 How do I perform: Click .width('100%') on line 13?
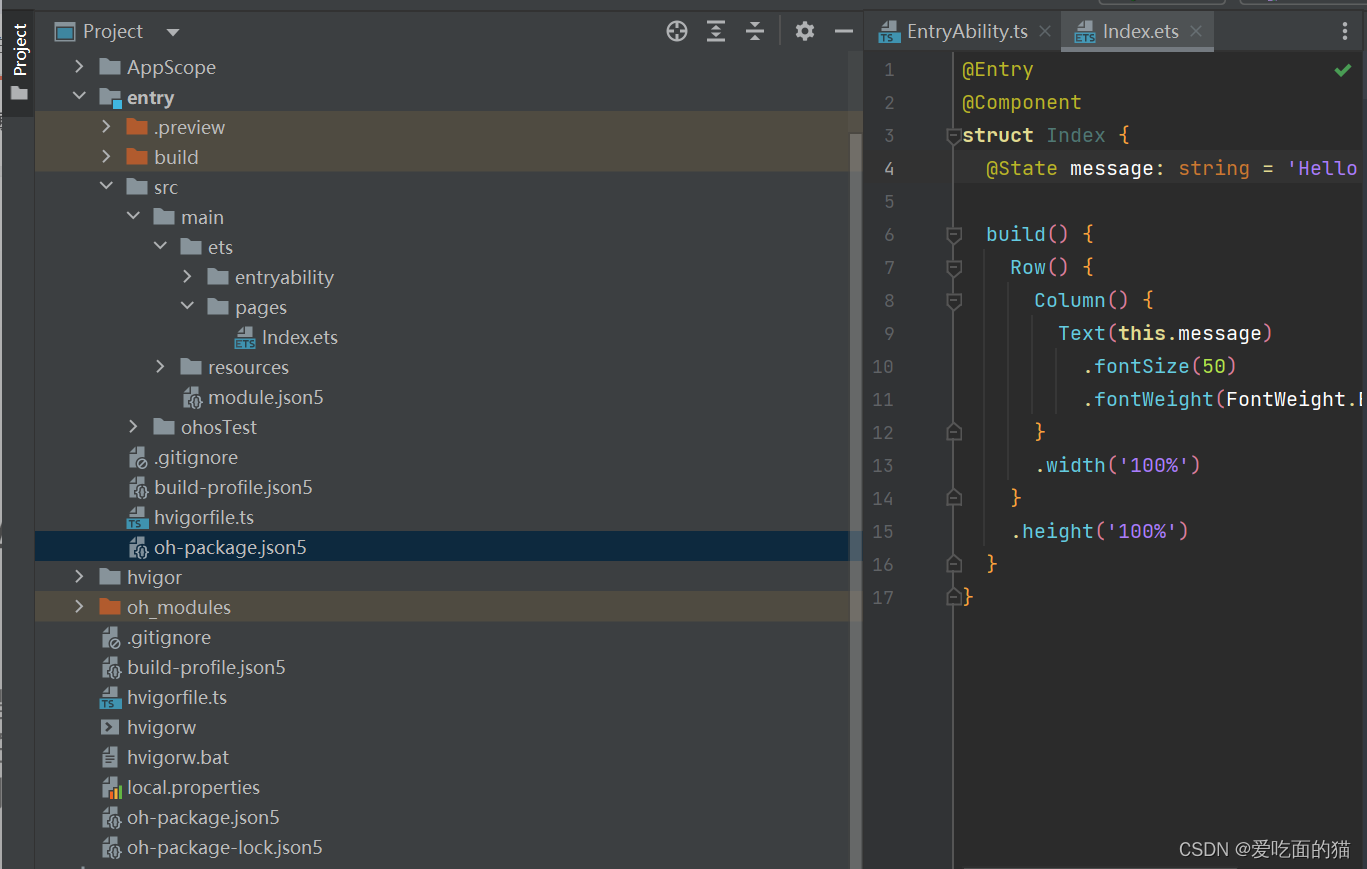tap(1117, 465)
